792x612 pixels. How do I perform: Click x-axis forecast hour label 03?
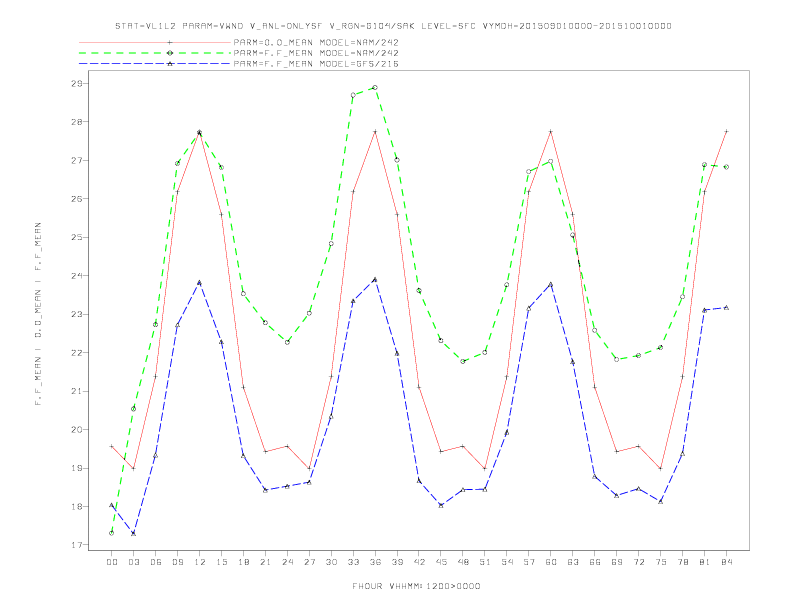[x=133, y=562]
